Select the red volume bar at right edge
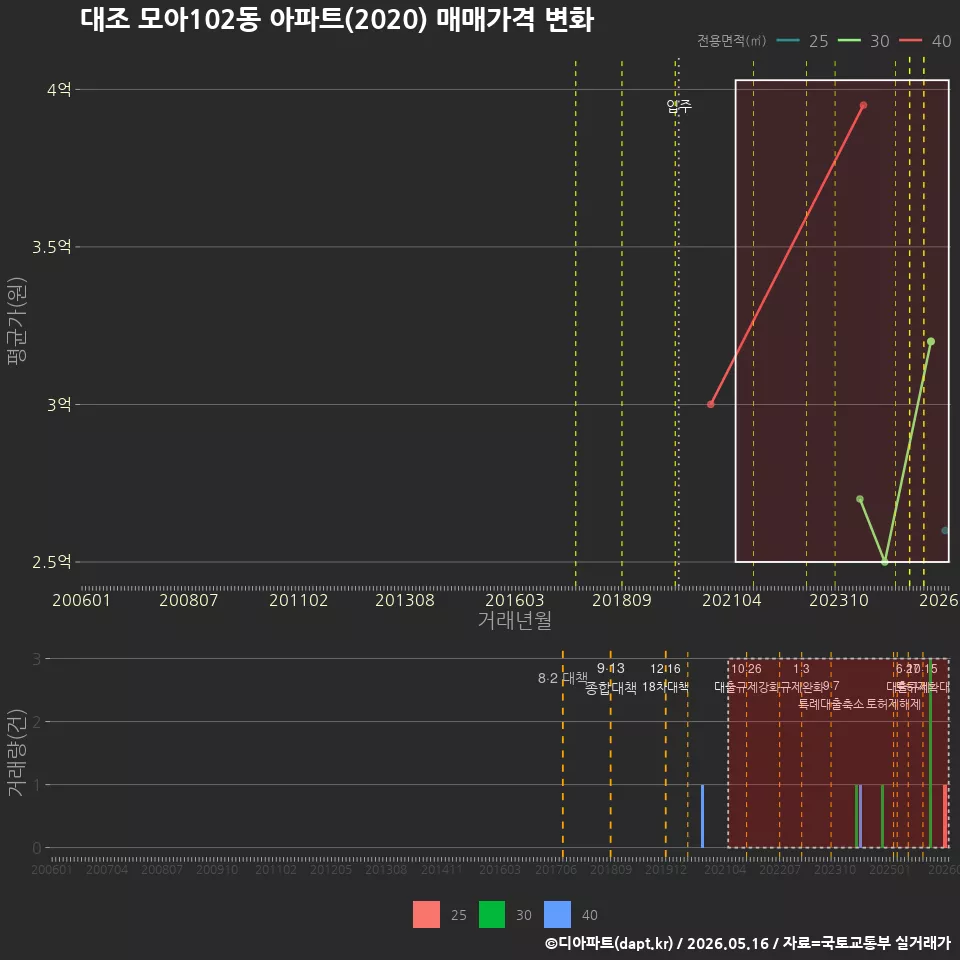 tap(945, 816)
